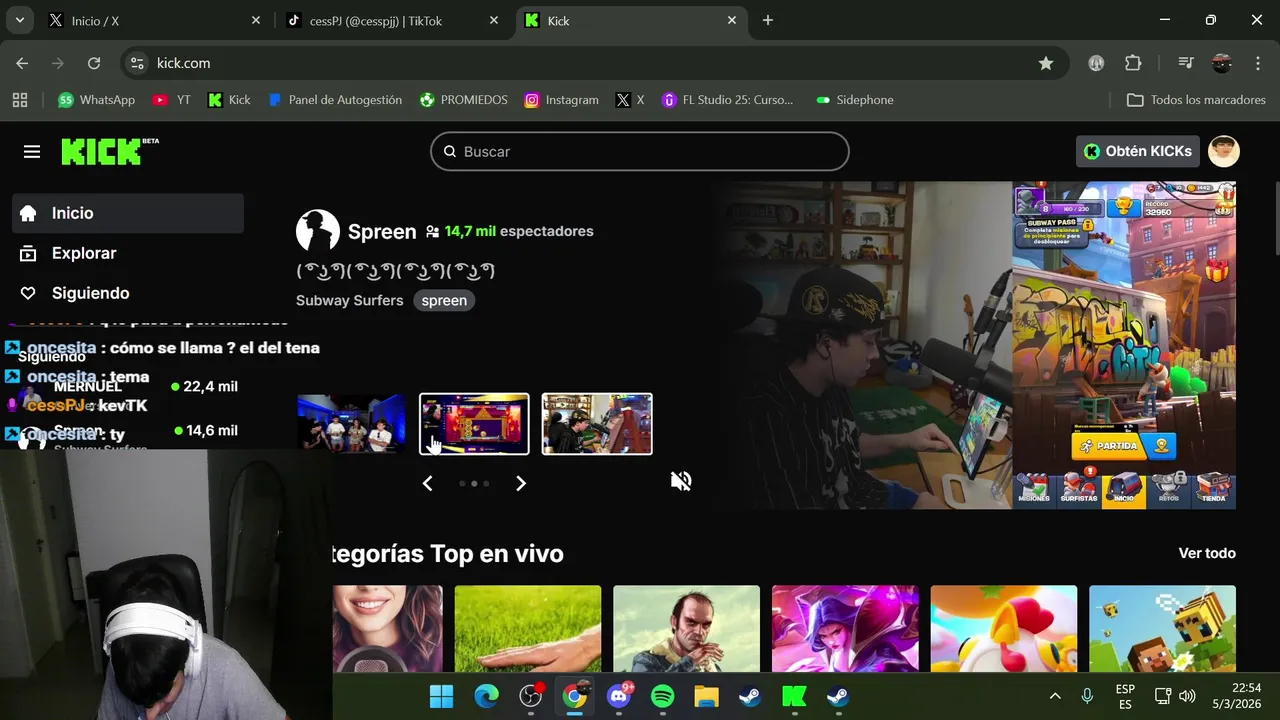The image size is (1280, 720).
Task: Open the FL Studio 25 bookmark
Action: pos(728,100)
